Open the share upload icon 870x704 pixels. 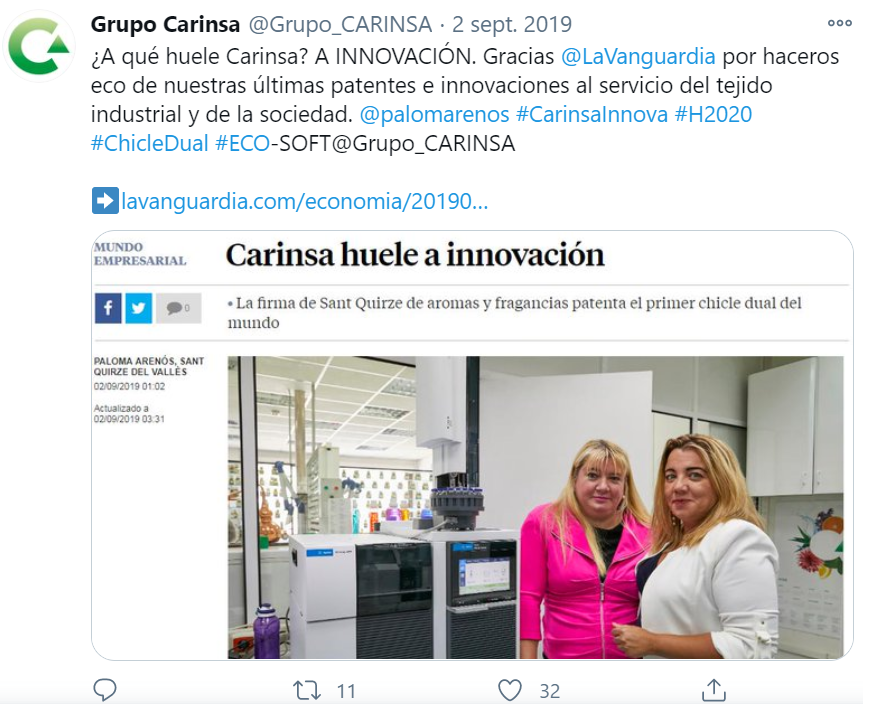[x=714, y=690]
